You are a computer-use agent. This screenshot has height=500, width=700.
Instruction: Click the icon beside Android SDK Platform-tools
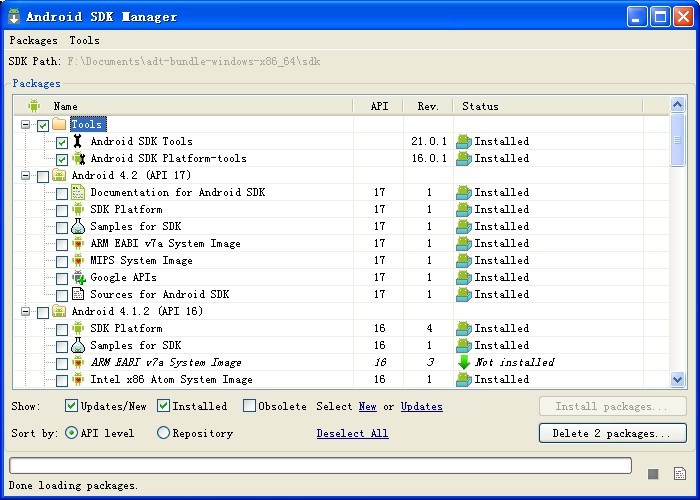(x=79, y=158)
